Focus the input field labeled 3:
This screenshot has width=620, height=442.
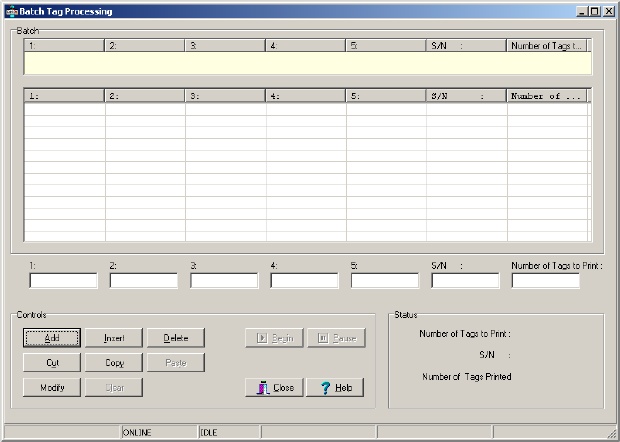point(224,281)
